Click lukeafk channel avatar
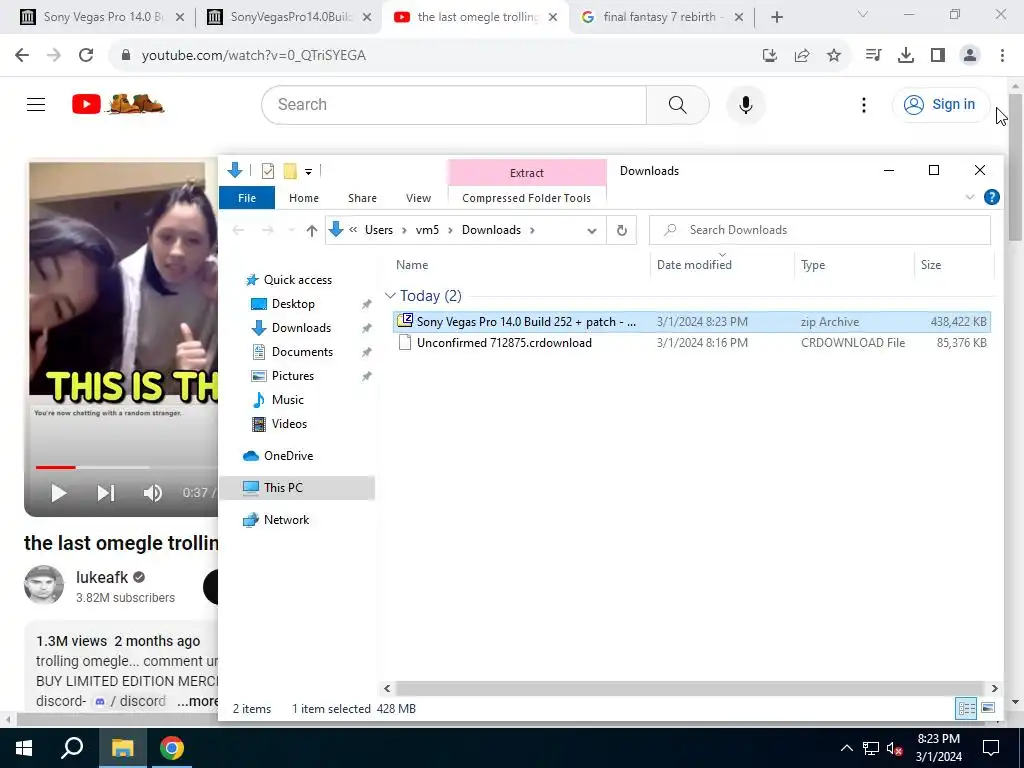This screenshot has width=1024, height=768. click(x=44, y=585)
